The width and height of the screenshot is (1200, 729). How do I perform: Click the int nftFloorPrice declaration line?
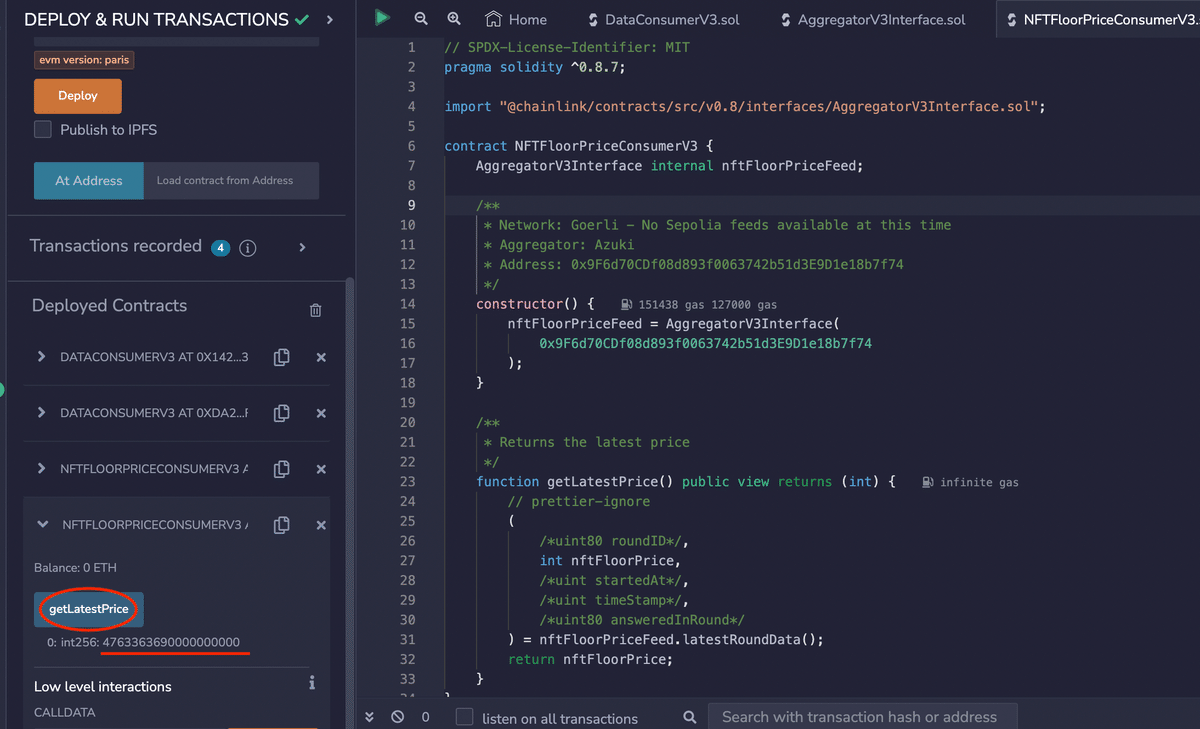pyautogui.click(x=615, y=561)
